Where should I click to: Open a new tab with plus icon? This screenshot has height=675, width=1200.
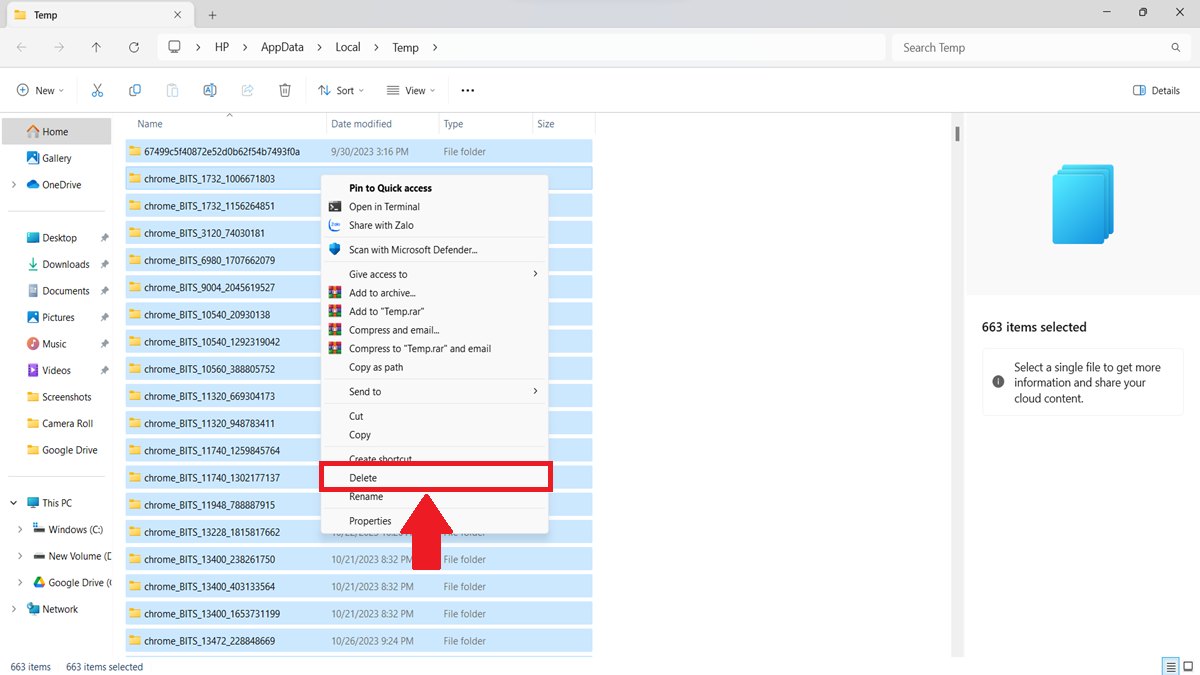(212, 14)
